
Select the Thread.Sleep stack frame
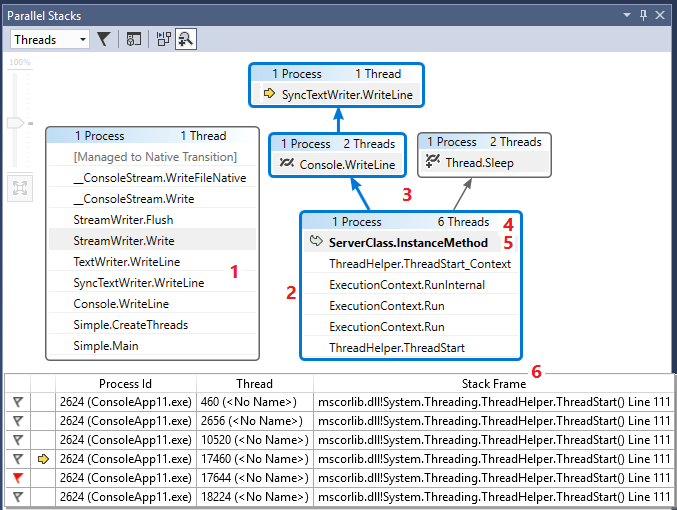click(478, 162)
